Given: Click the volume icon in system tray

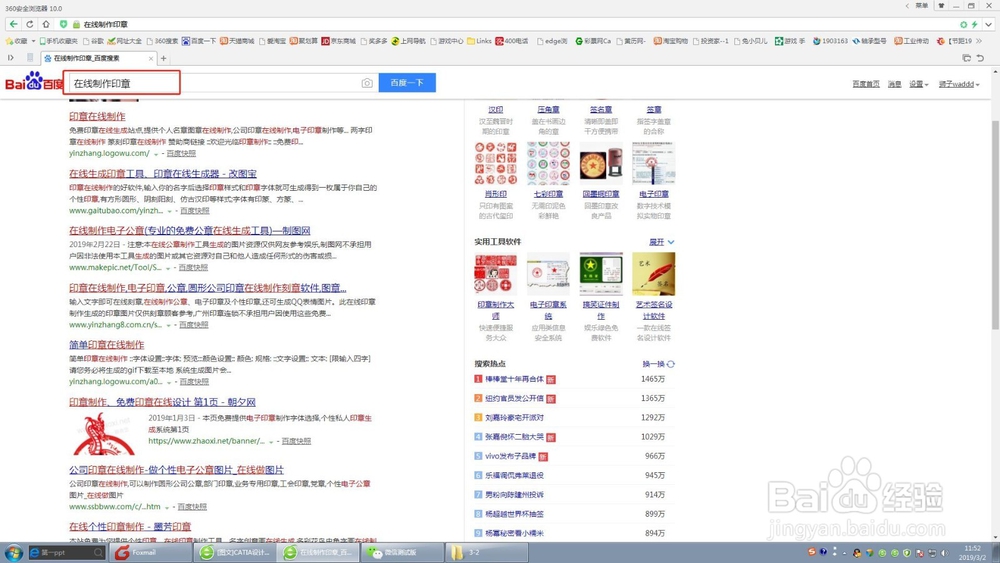Looking at the screenshot, I should coord(945,553).
